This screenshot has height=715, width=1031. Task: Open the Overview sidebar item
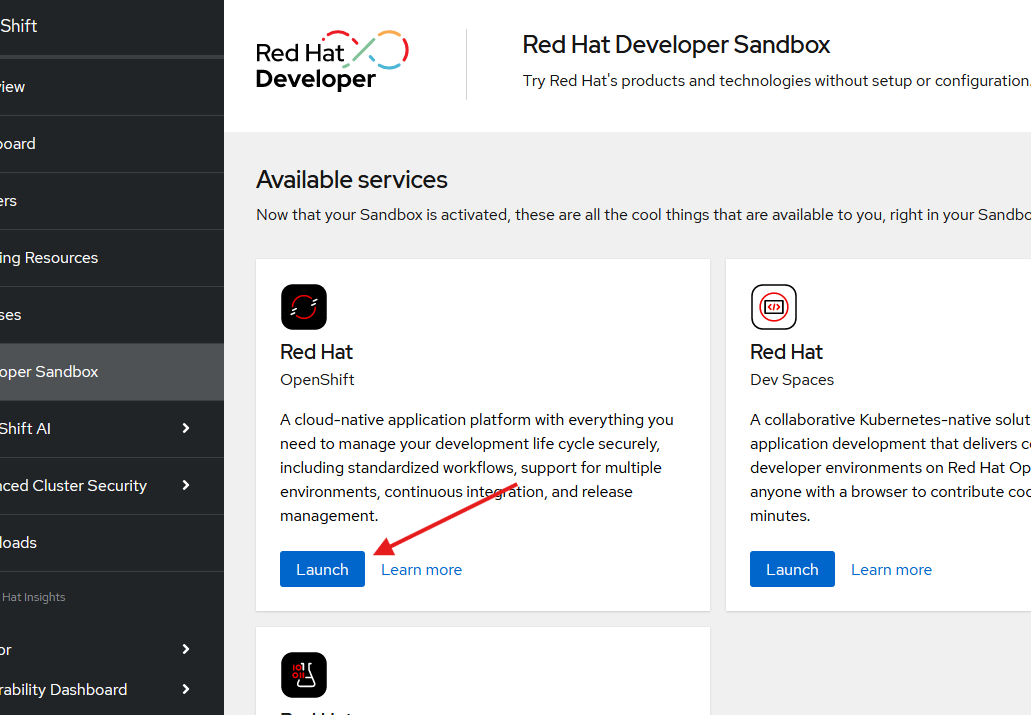click(112, 87)
